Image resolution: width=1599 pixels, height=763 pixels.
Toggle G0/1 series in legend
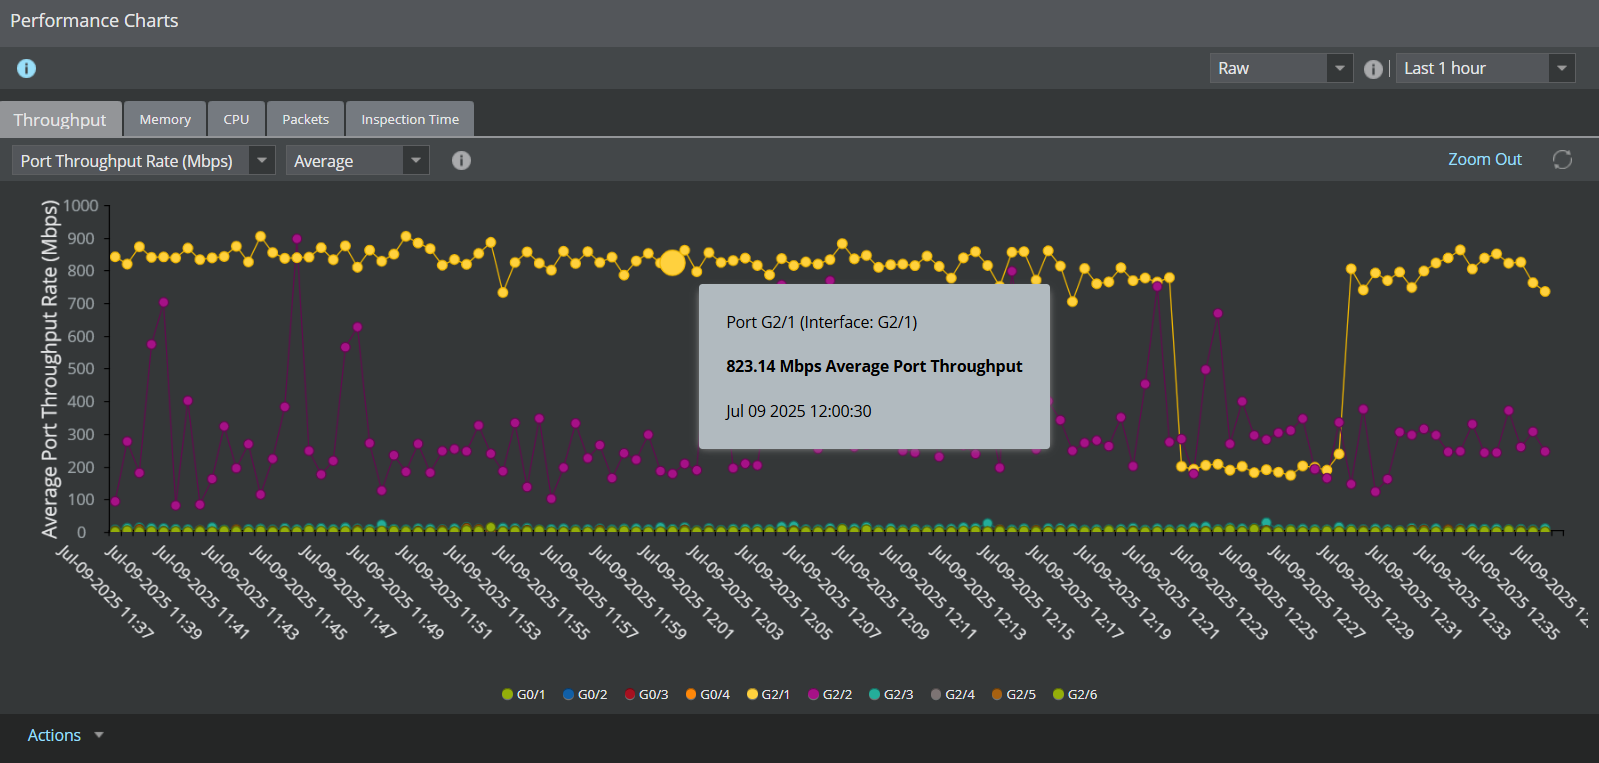(x=523, y=694)
